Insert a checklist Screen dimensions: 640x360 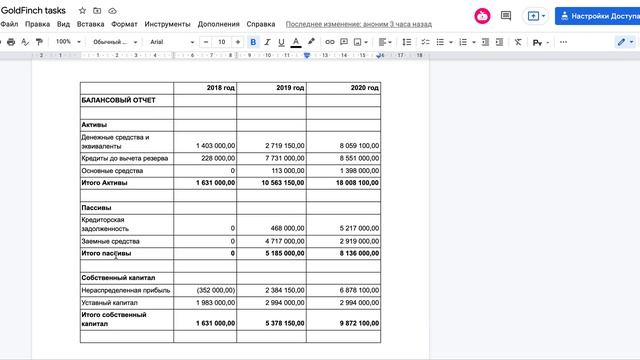(425, 42)
